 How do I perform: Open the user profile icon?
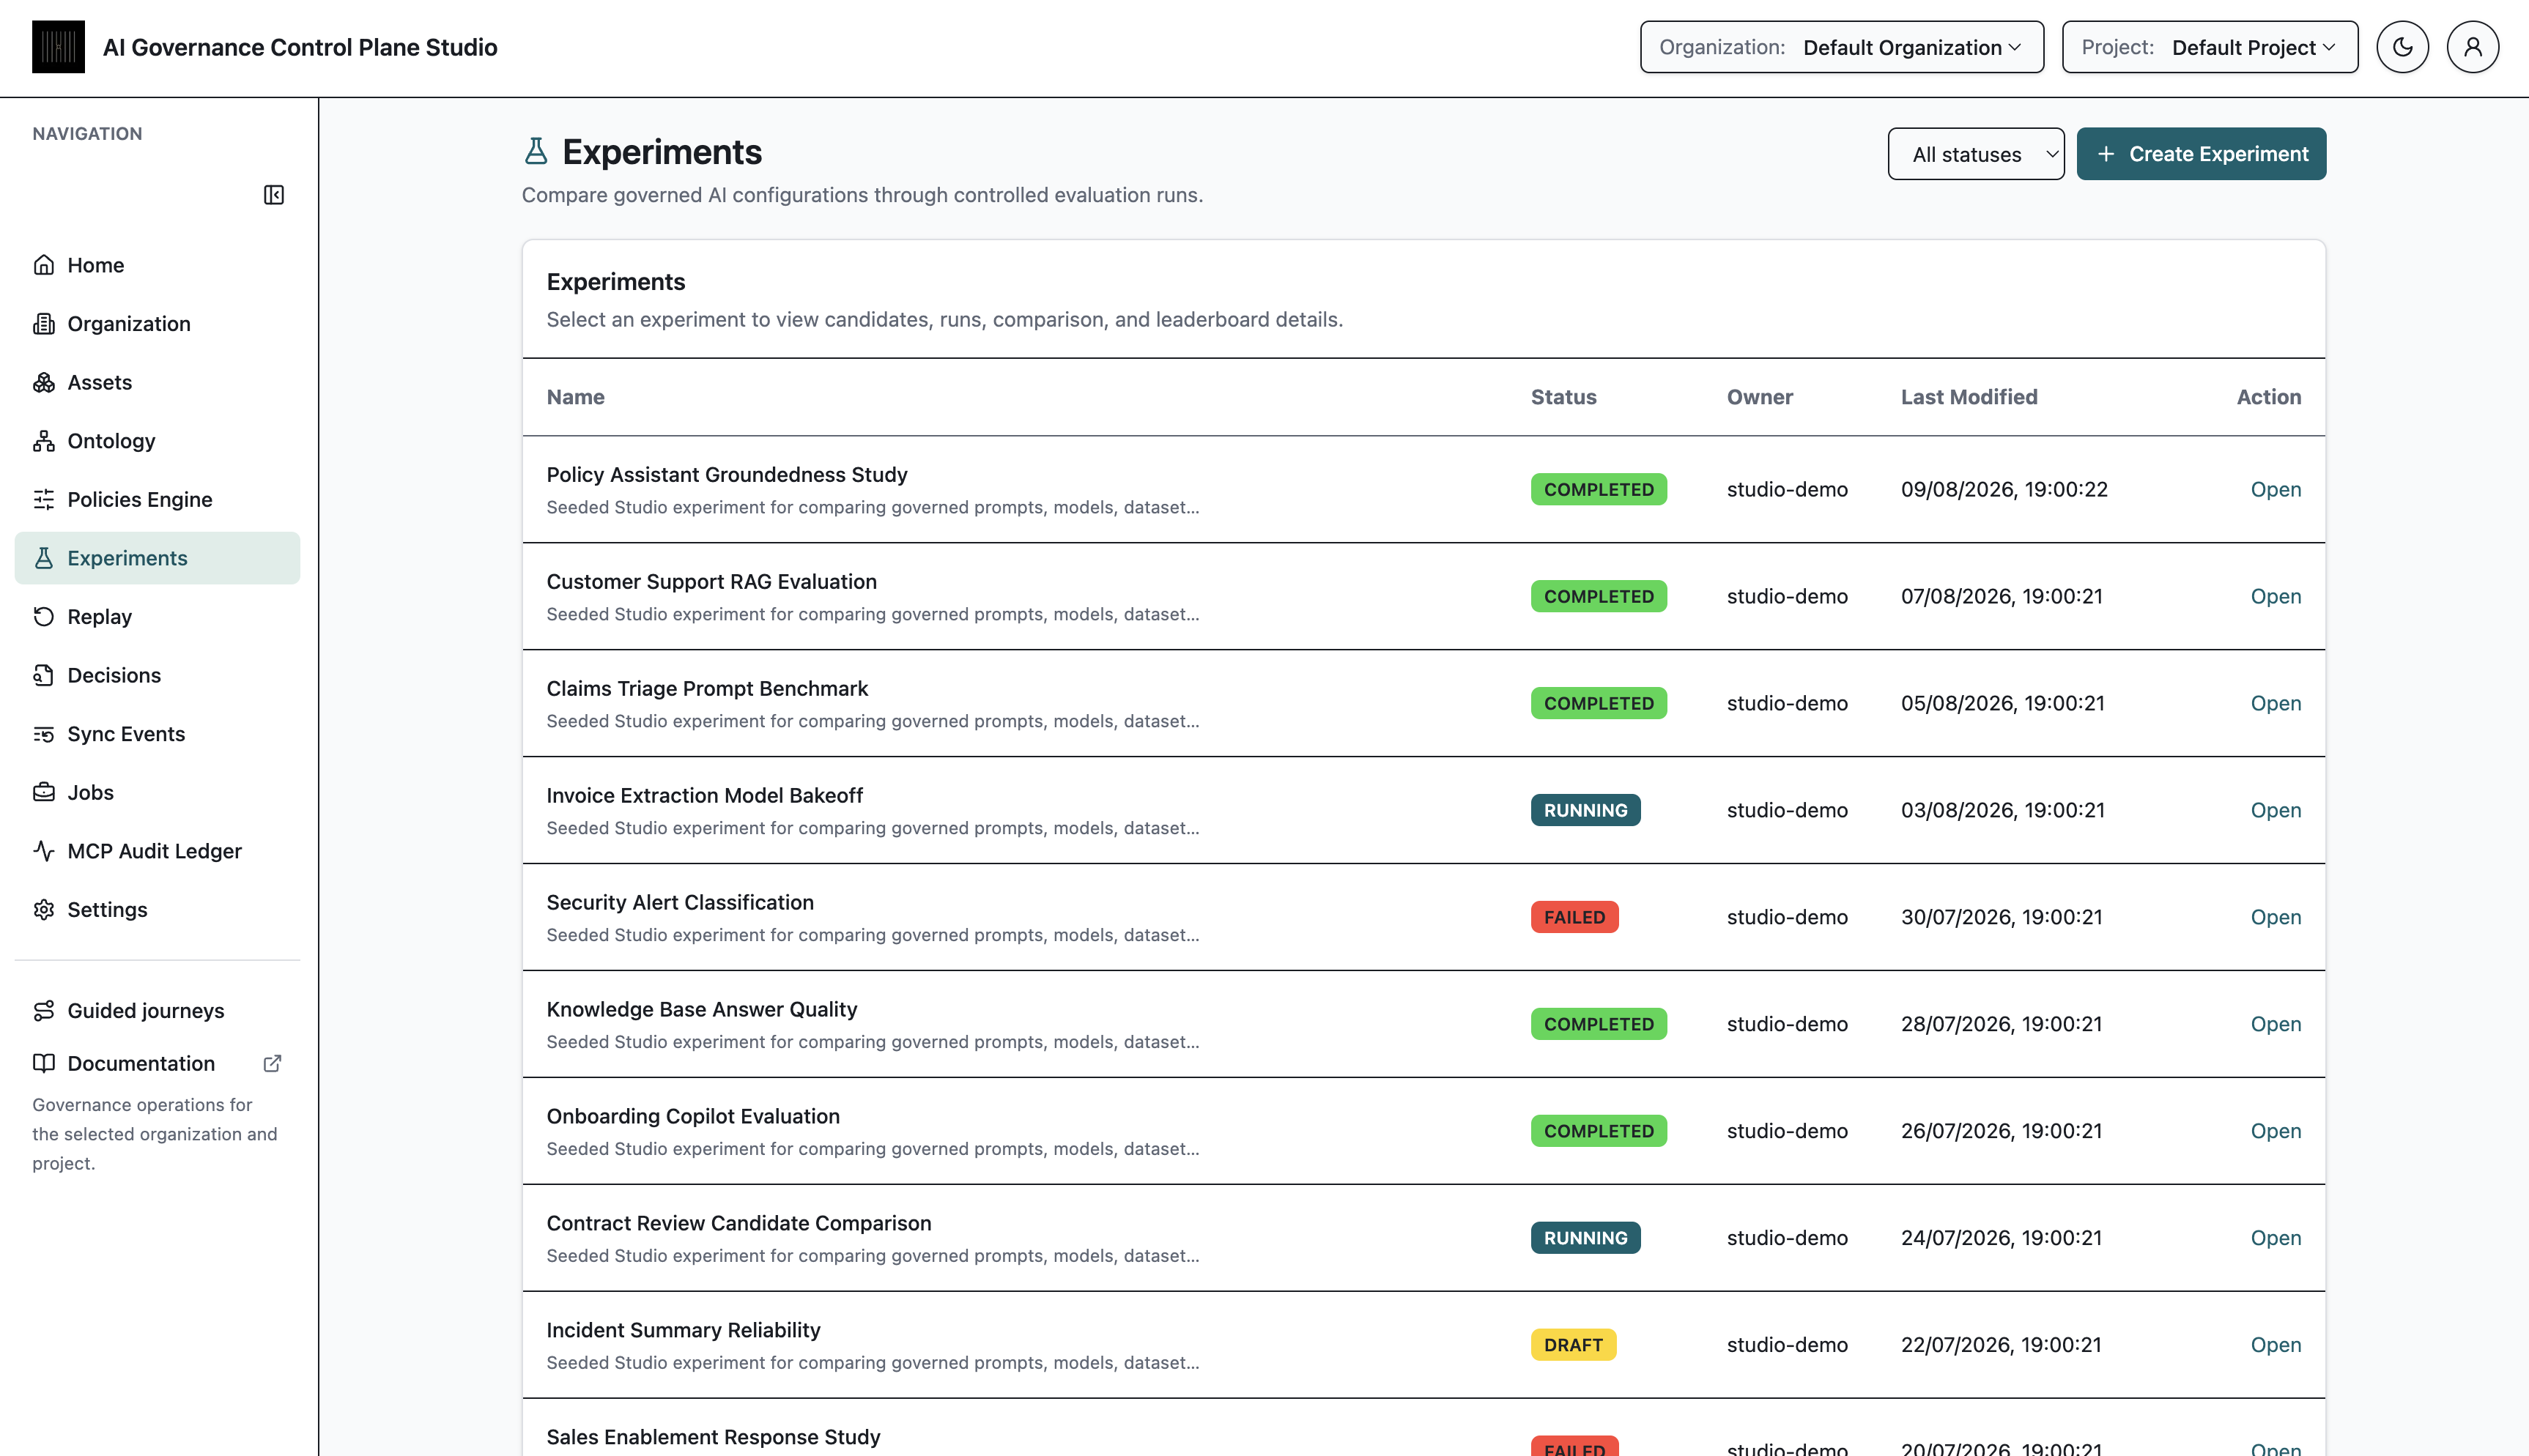click(x=2472, y=47)
